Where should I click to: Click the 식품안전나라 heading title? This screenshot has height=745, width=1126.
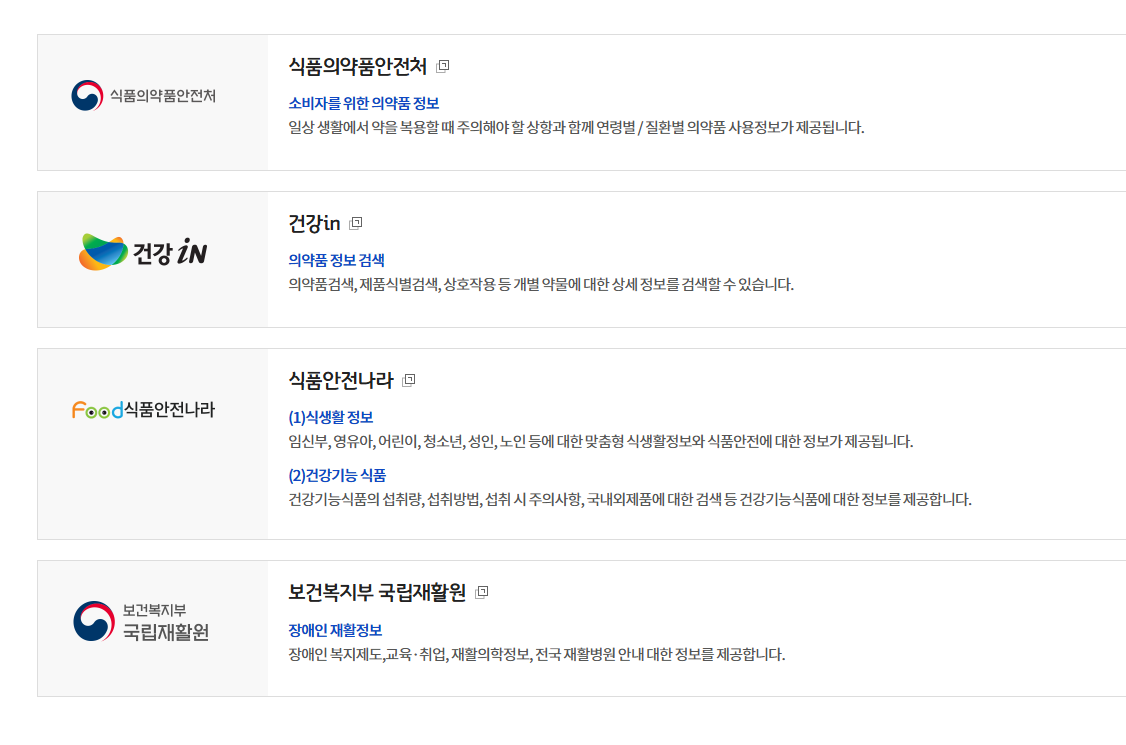coord(341,380)
